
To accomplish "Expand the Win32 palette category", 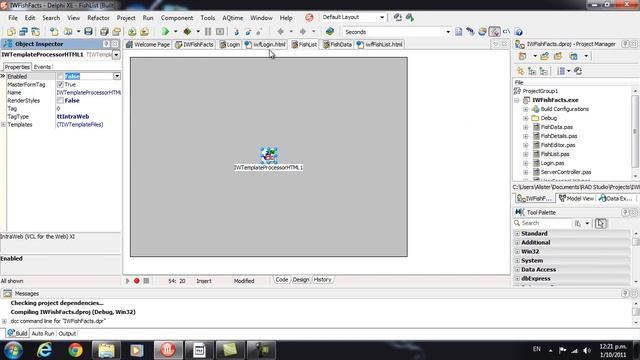I will 517,251.
